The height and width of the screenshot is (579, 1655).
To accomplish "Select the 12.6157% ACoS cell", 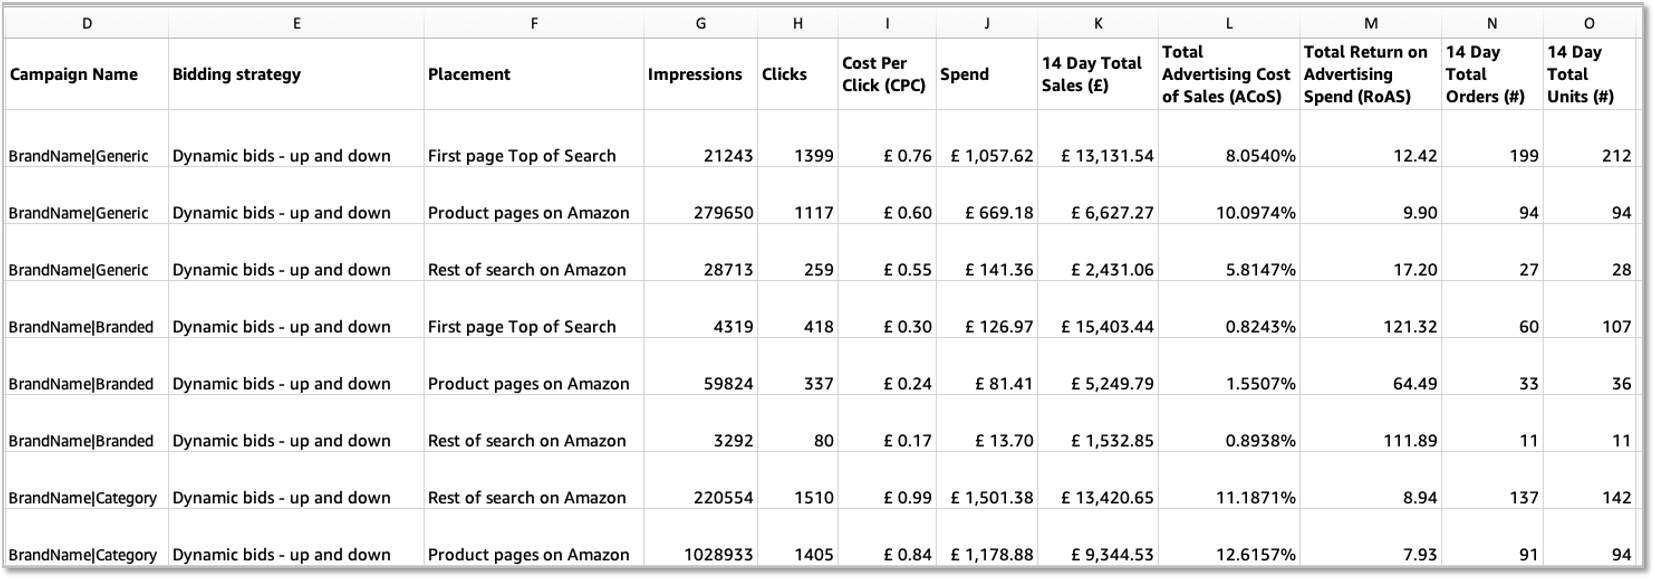I will tap(1255, 555).
